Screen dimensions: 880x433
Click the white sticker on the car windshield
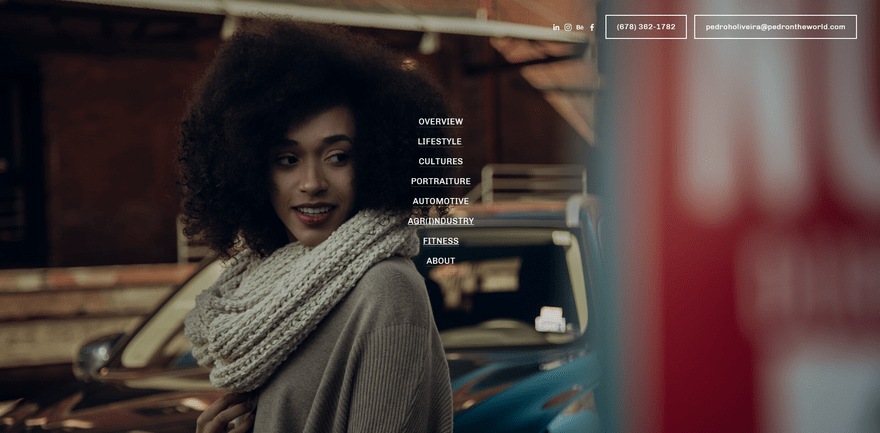coord(550,319)
